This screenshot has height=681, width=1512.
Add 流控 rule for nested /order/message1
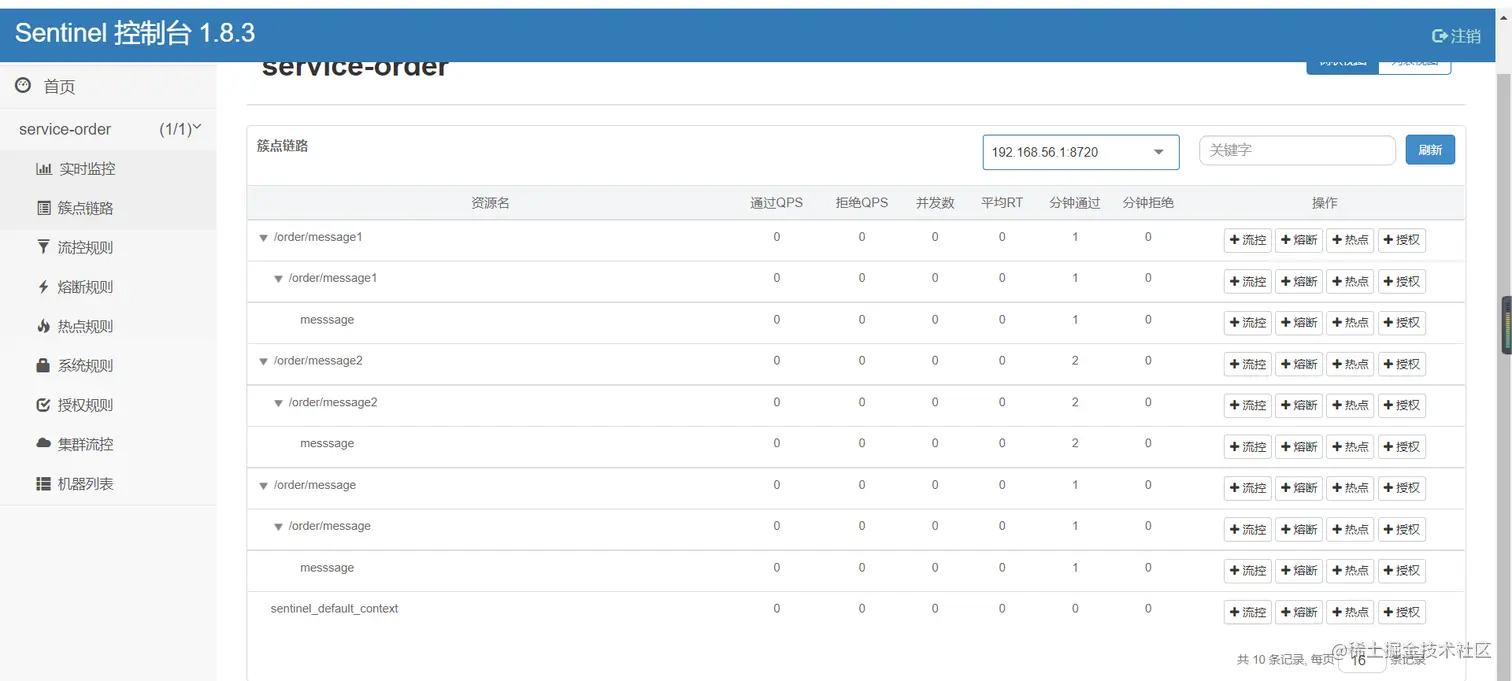click(1248, 282)
